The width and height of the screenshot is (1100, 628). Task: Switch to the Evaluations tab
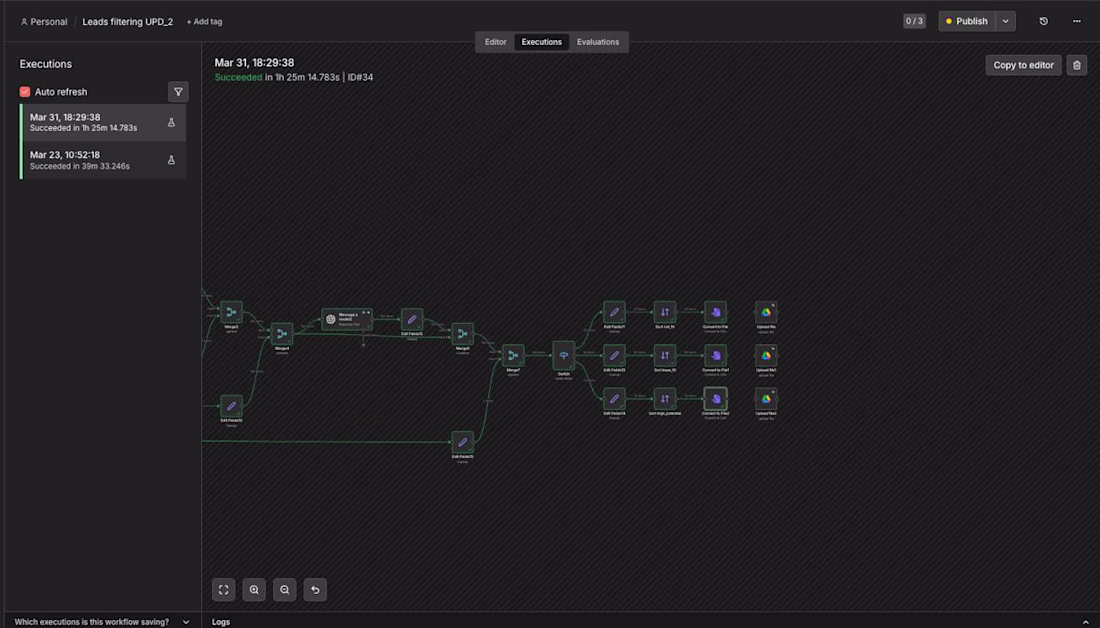click(598, 42)
